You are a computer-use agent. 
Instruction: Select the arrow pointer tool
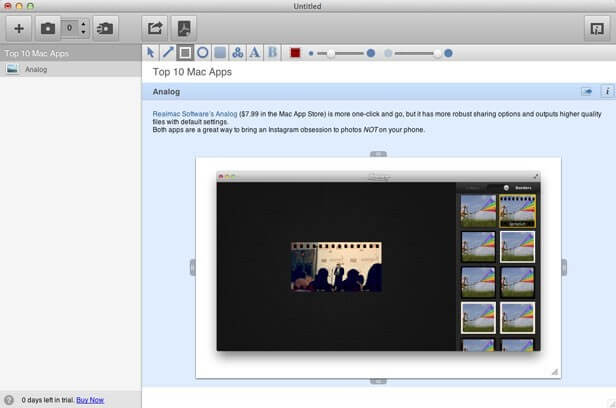tap(150, 53)
